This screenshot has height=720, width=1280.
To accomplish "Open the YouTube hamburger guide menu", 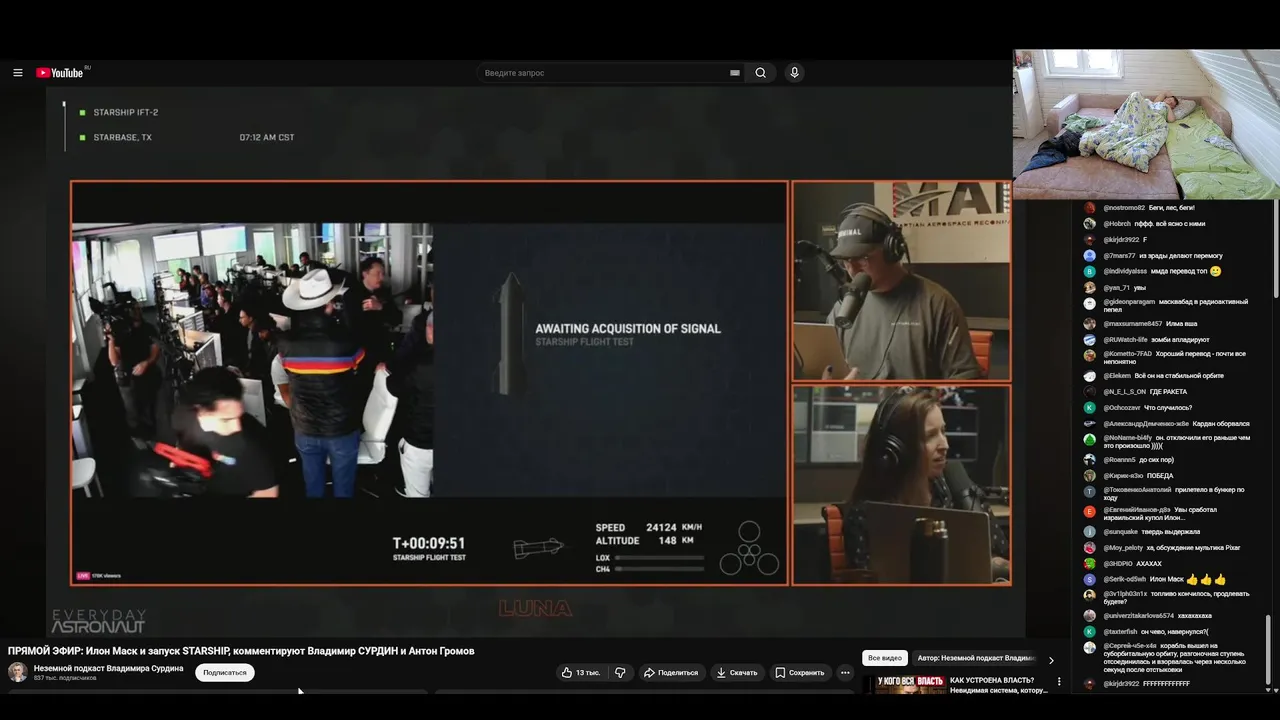I will [x=18, y=73].
